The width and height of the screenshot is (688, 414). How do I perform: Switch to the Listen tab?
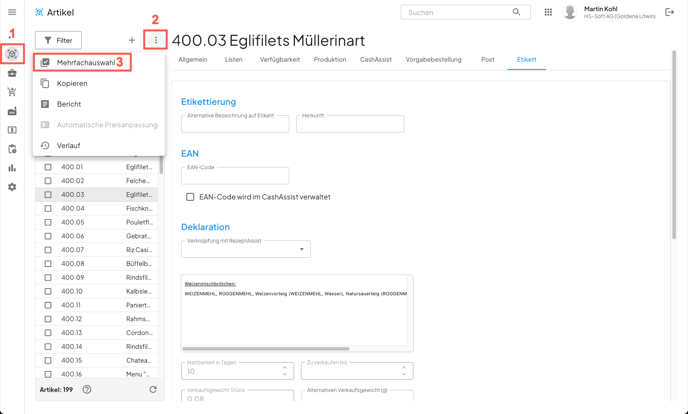[x=233, y=60]
